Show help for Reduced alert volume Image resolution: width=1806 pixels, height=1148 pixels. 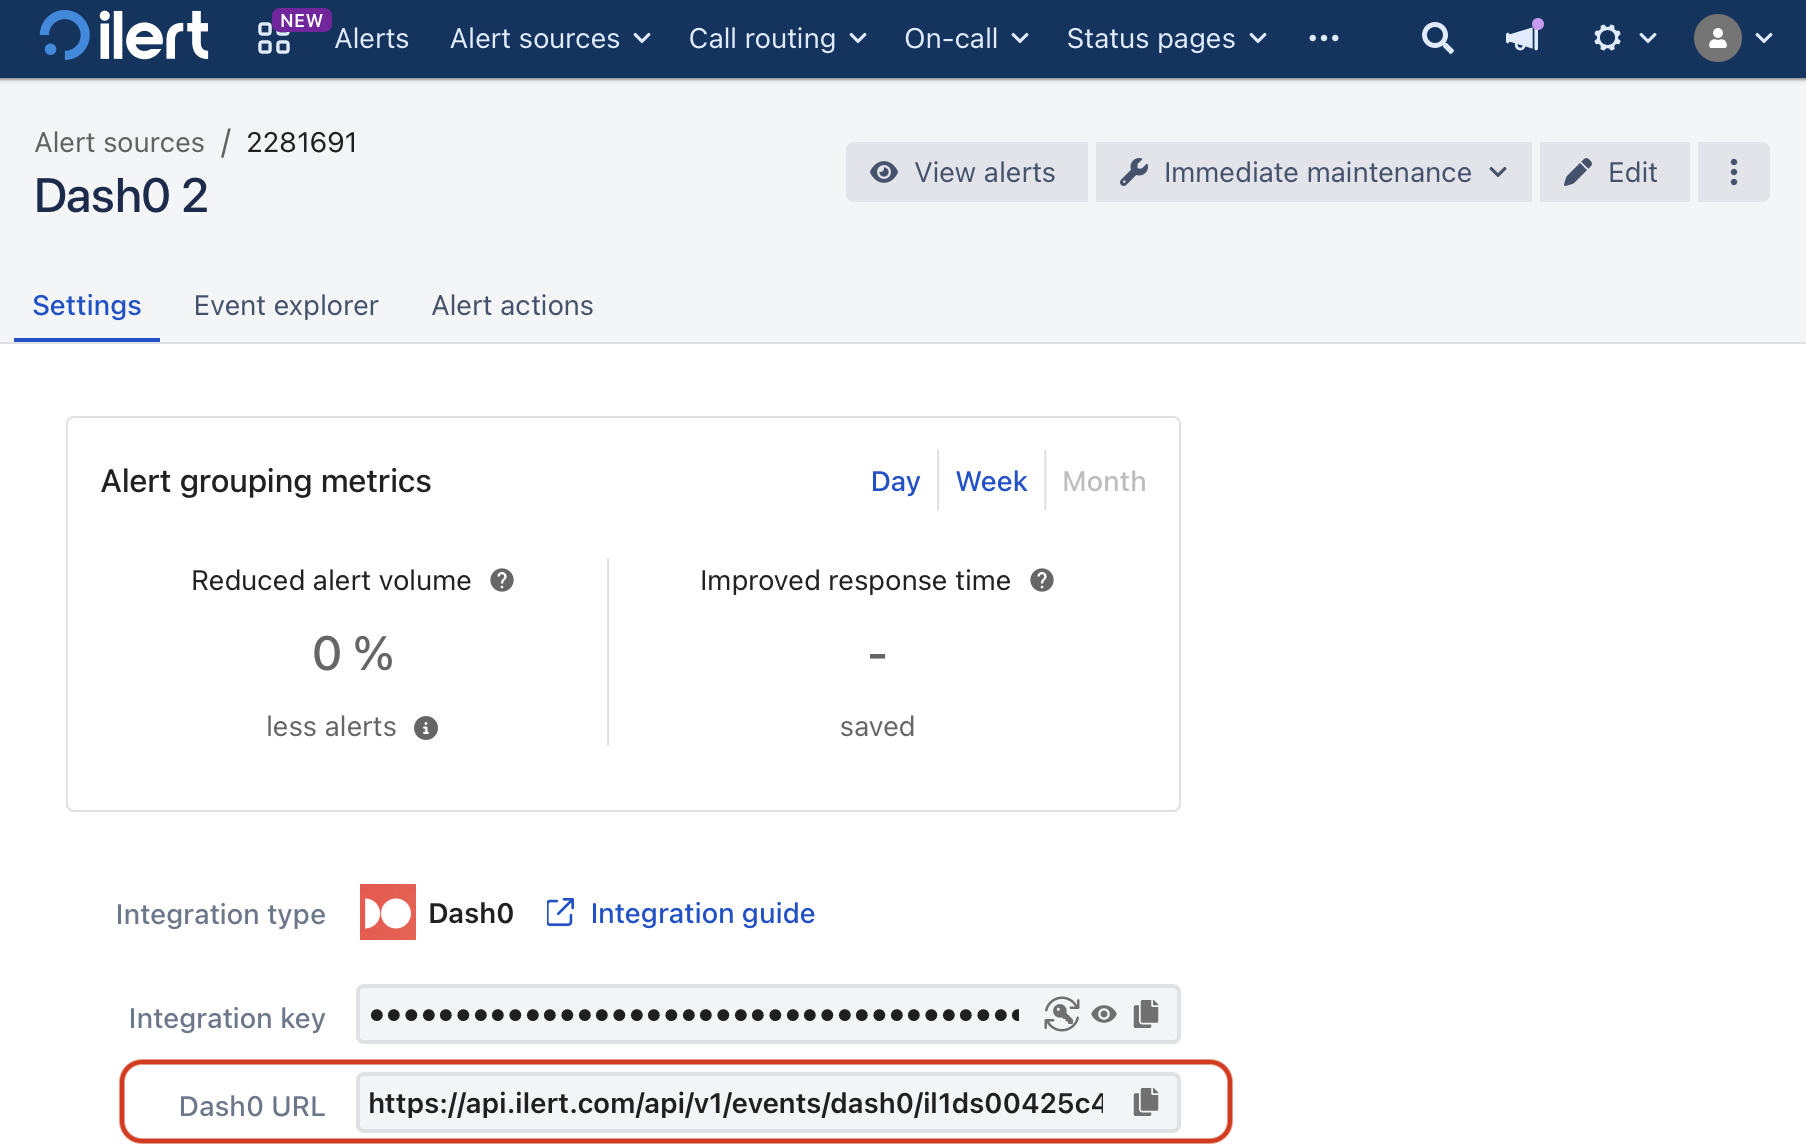502,580
